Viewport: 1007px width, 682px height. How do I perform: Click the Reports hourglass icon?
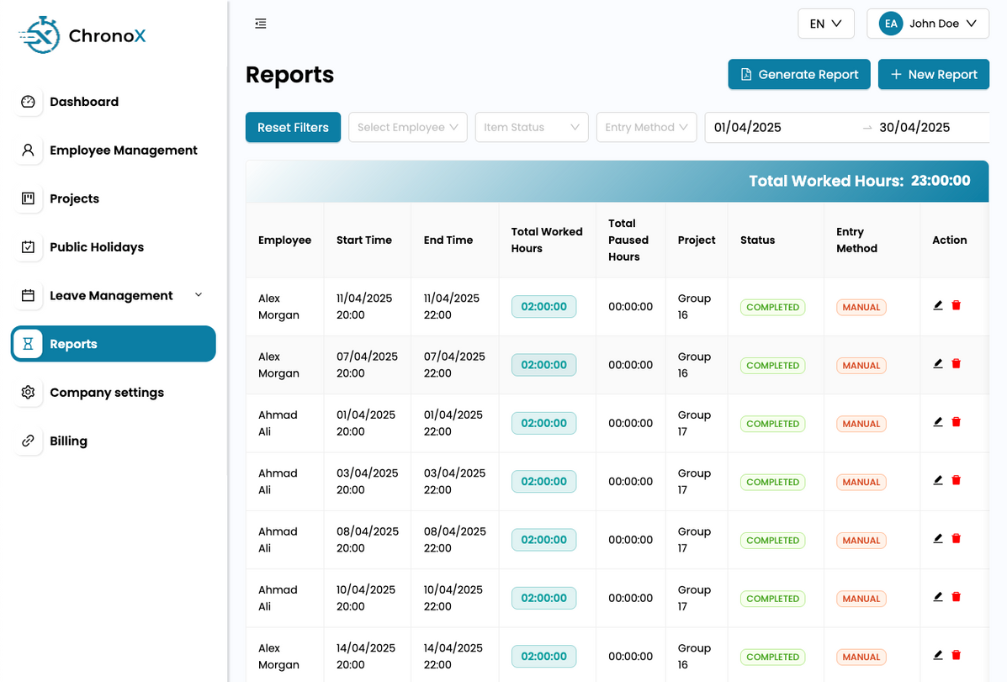click(28, 344)
